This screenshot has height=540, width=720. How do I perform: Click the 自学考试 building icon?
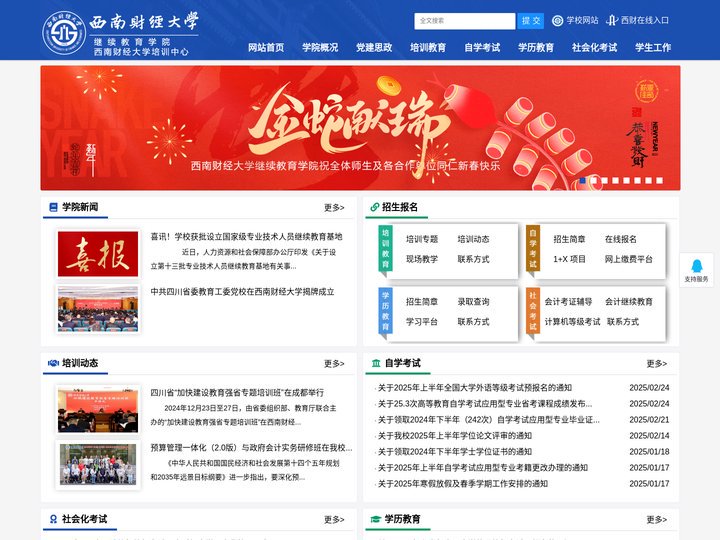click(x=376, y=363)
